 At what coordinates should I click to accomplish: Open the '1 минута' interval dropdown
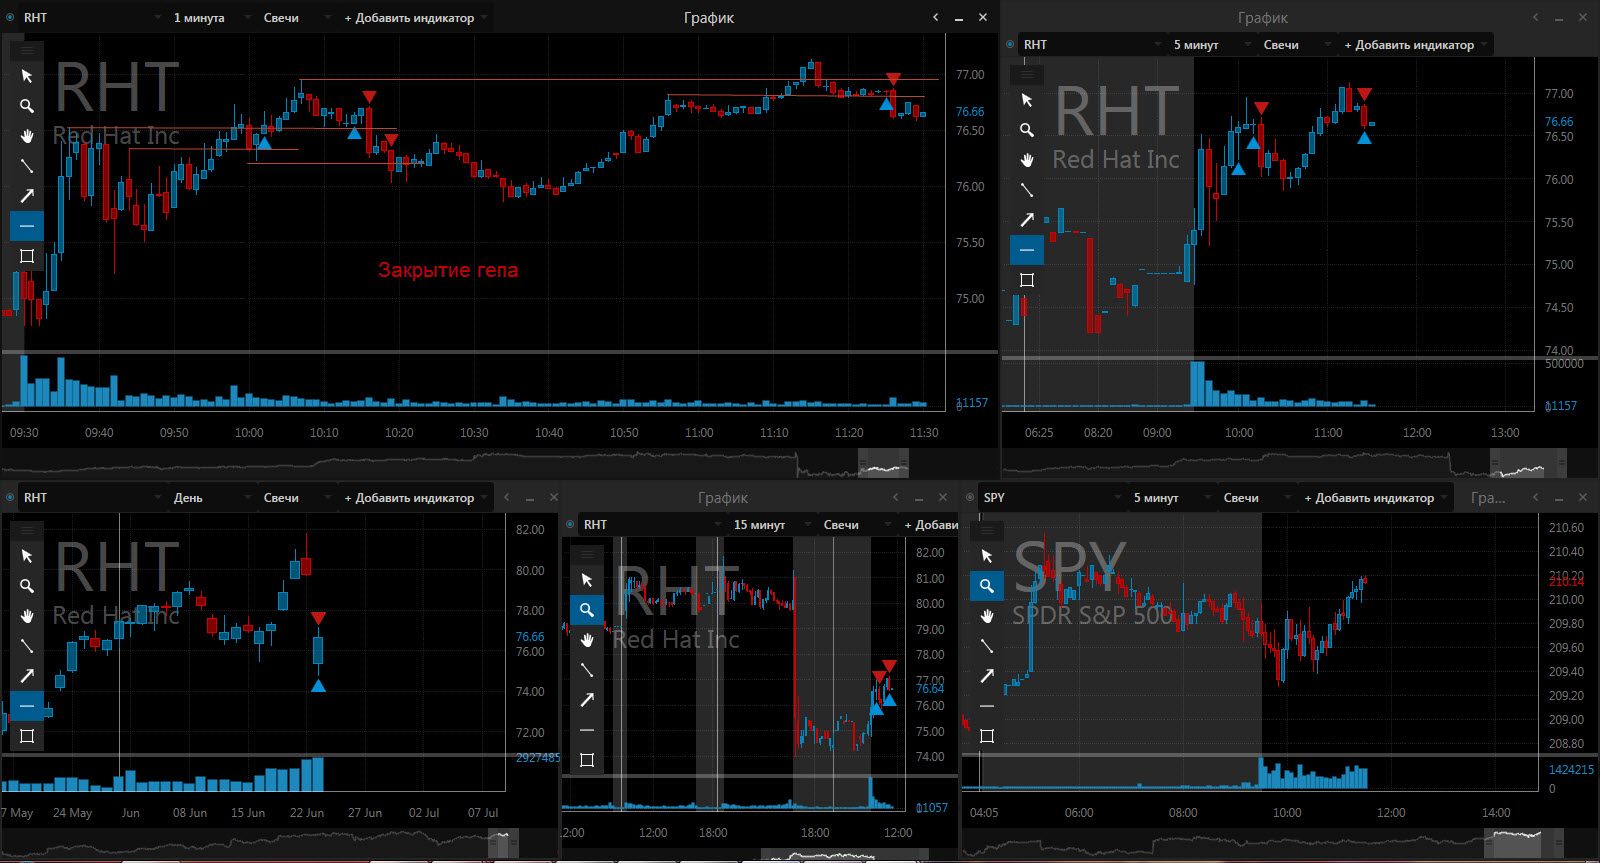[x=211, y=17]
